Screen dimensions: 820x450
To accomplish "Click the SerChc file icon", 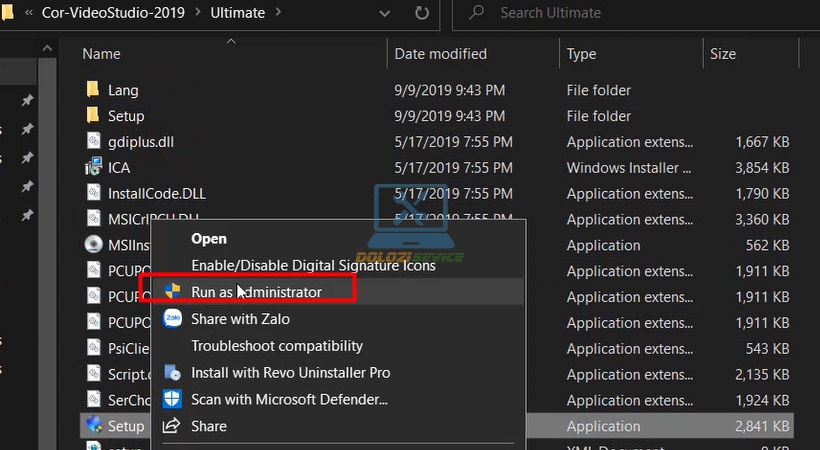I will 94,399.
